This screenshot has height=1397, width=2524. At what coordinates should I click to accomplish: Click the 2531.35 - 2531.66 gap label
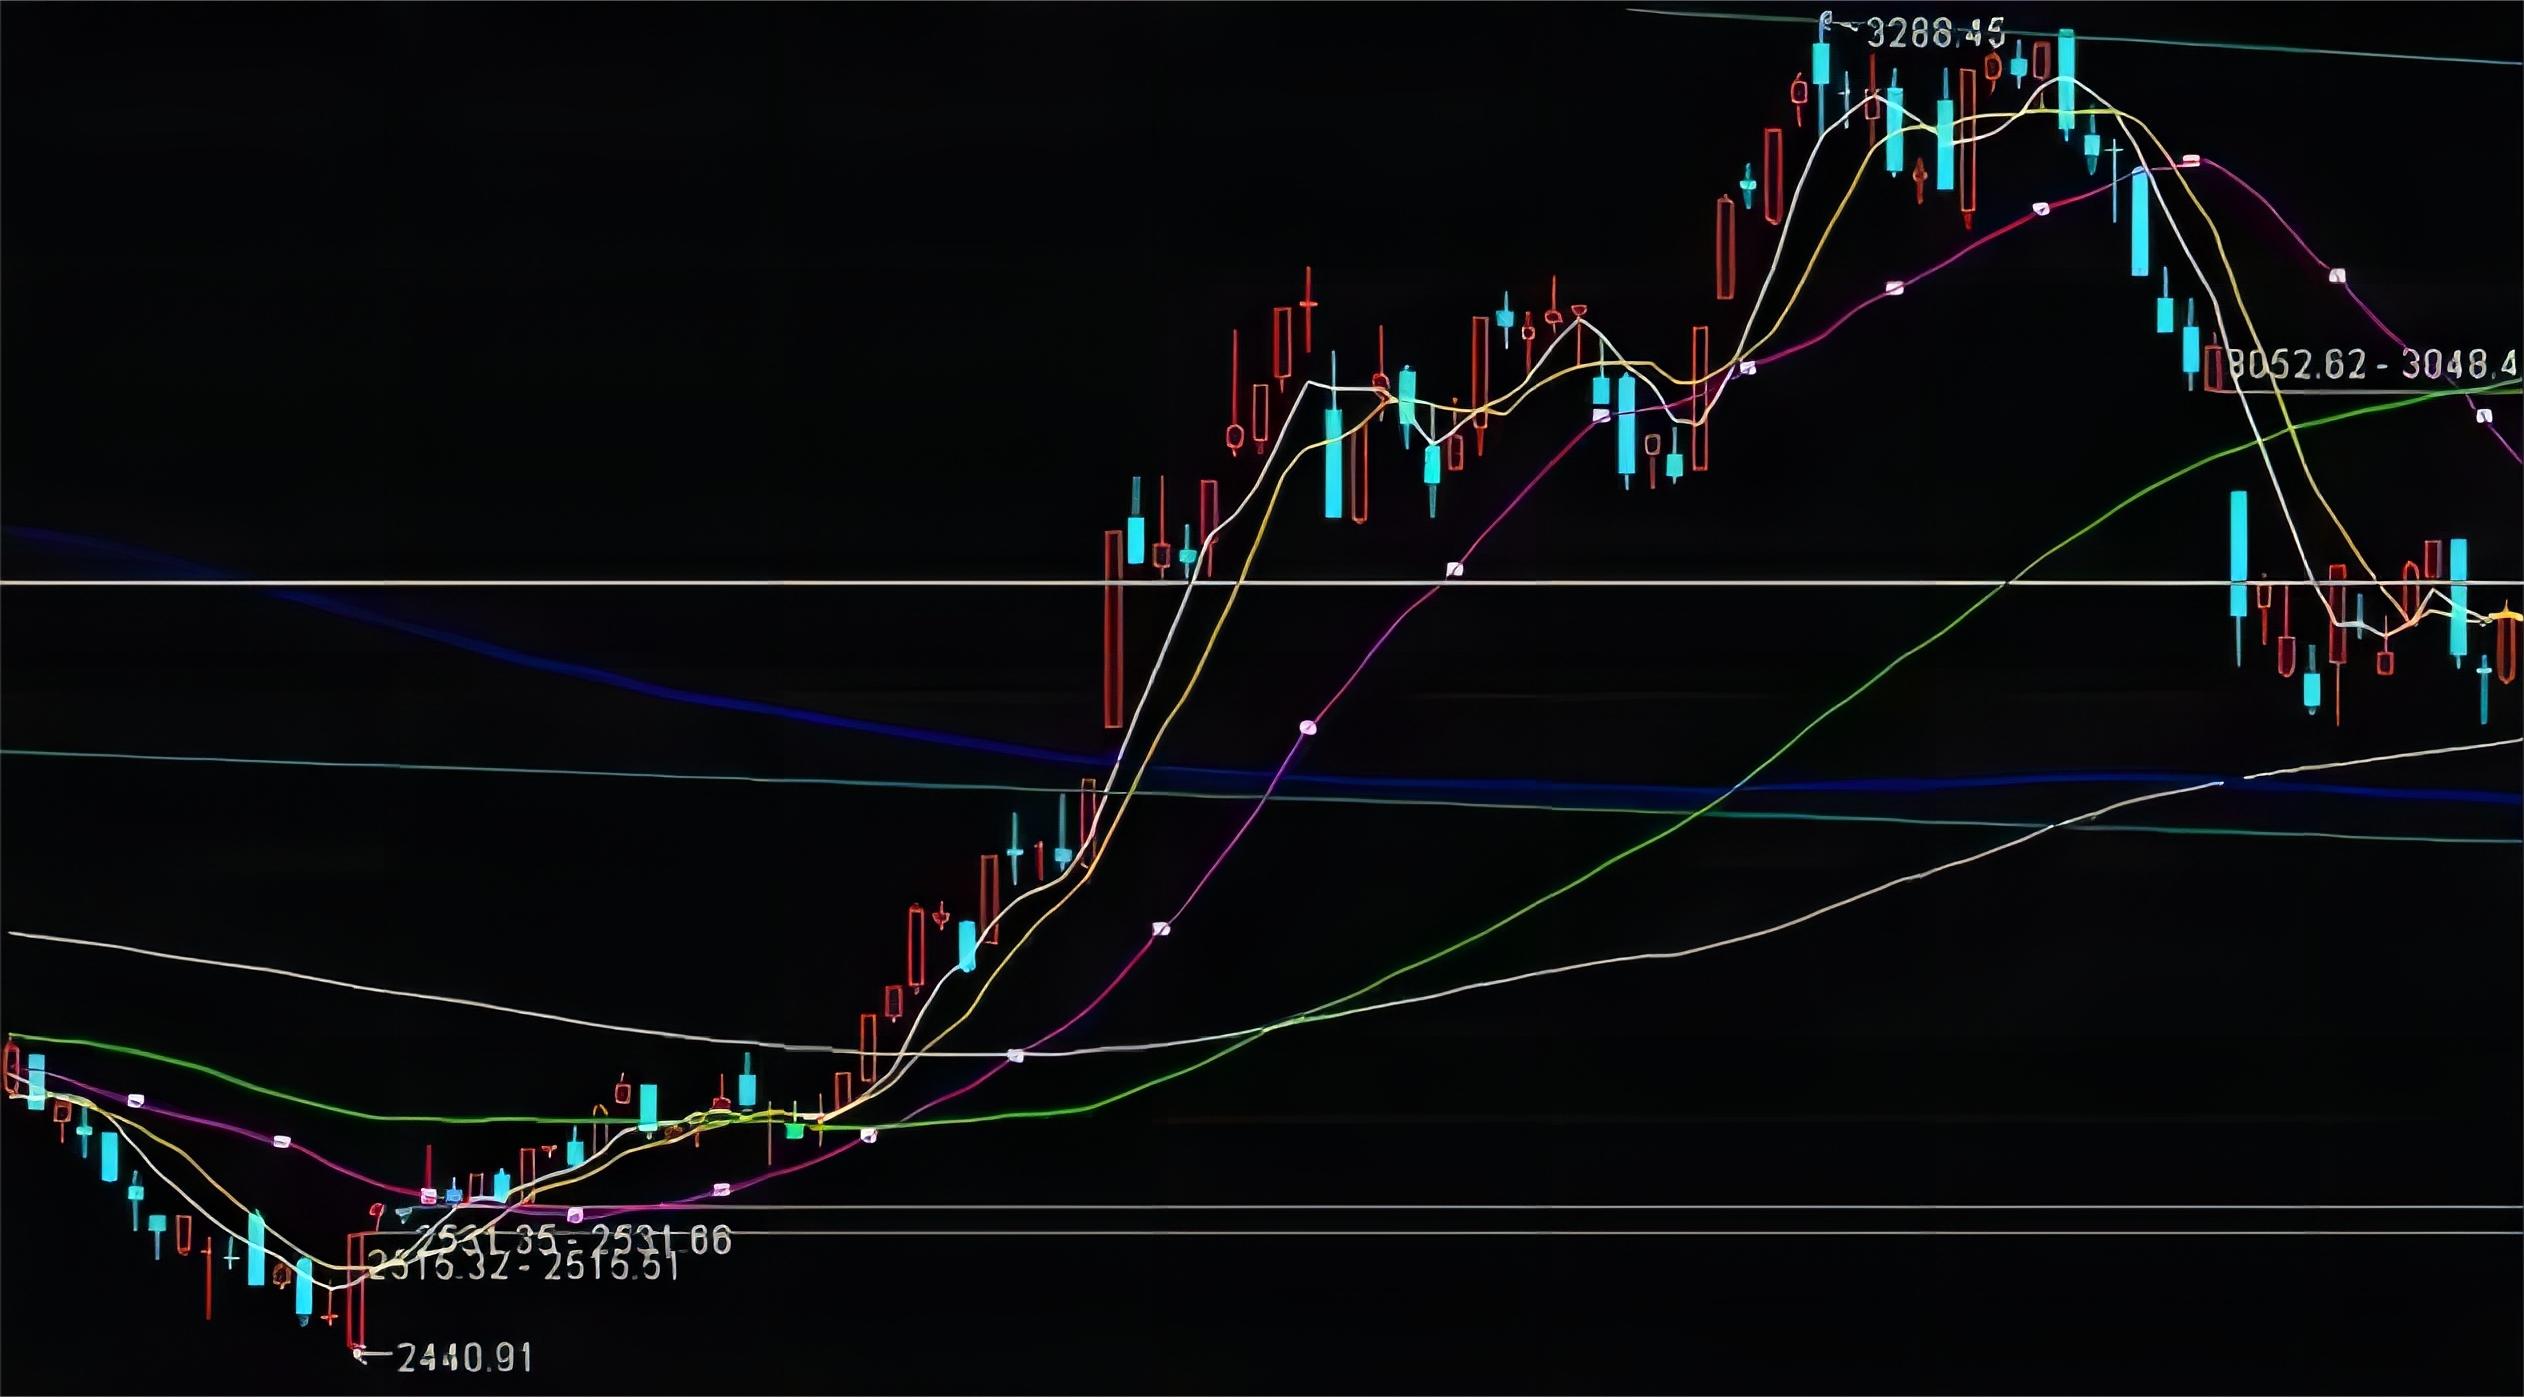point(574,1240)
